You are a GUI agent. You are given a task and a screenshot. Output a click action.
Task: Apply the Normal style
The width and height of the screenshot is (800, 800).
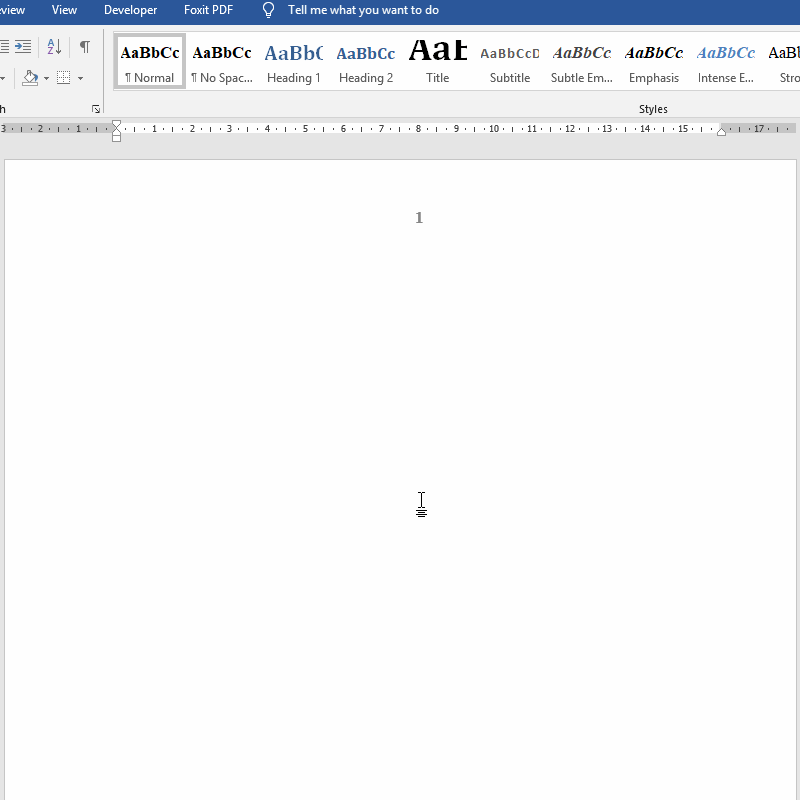click(x=150, y=62)
